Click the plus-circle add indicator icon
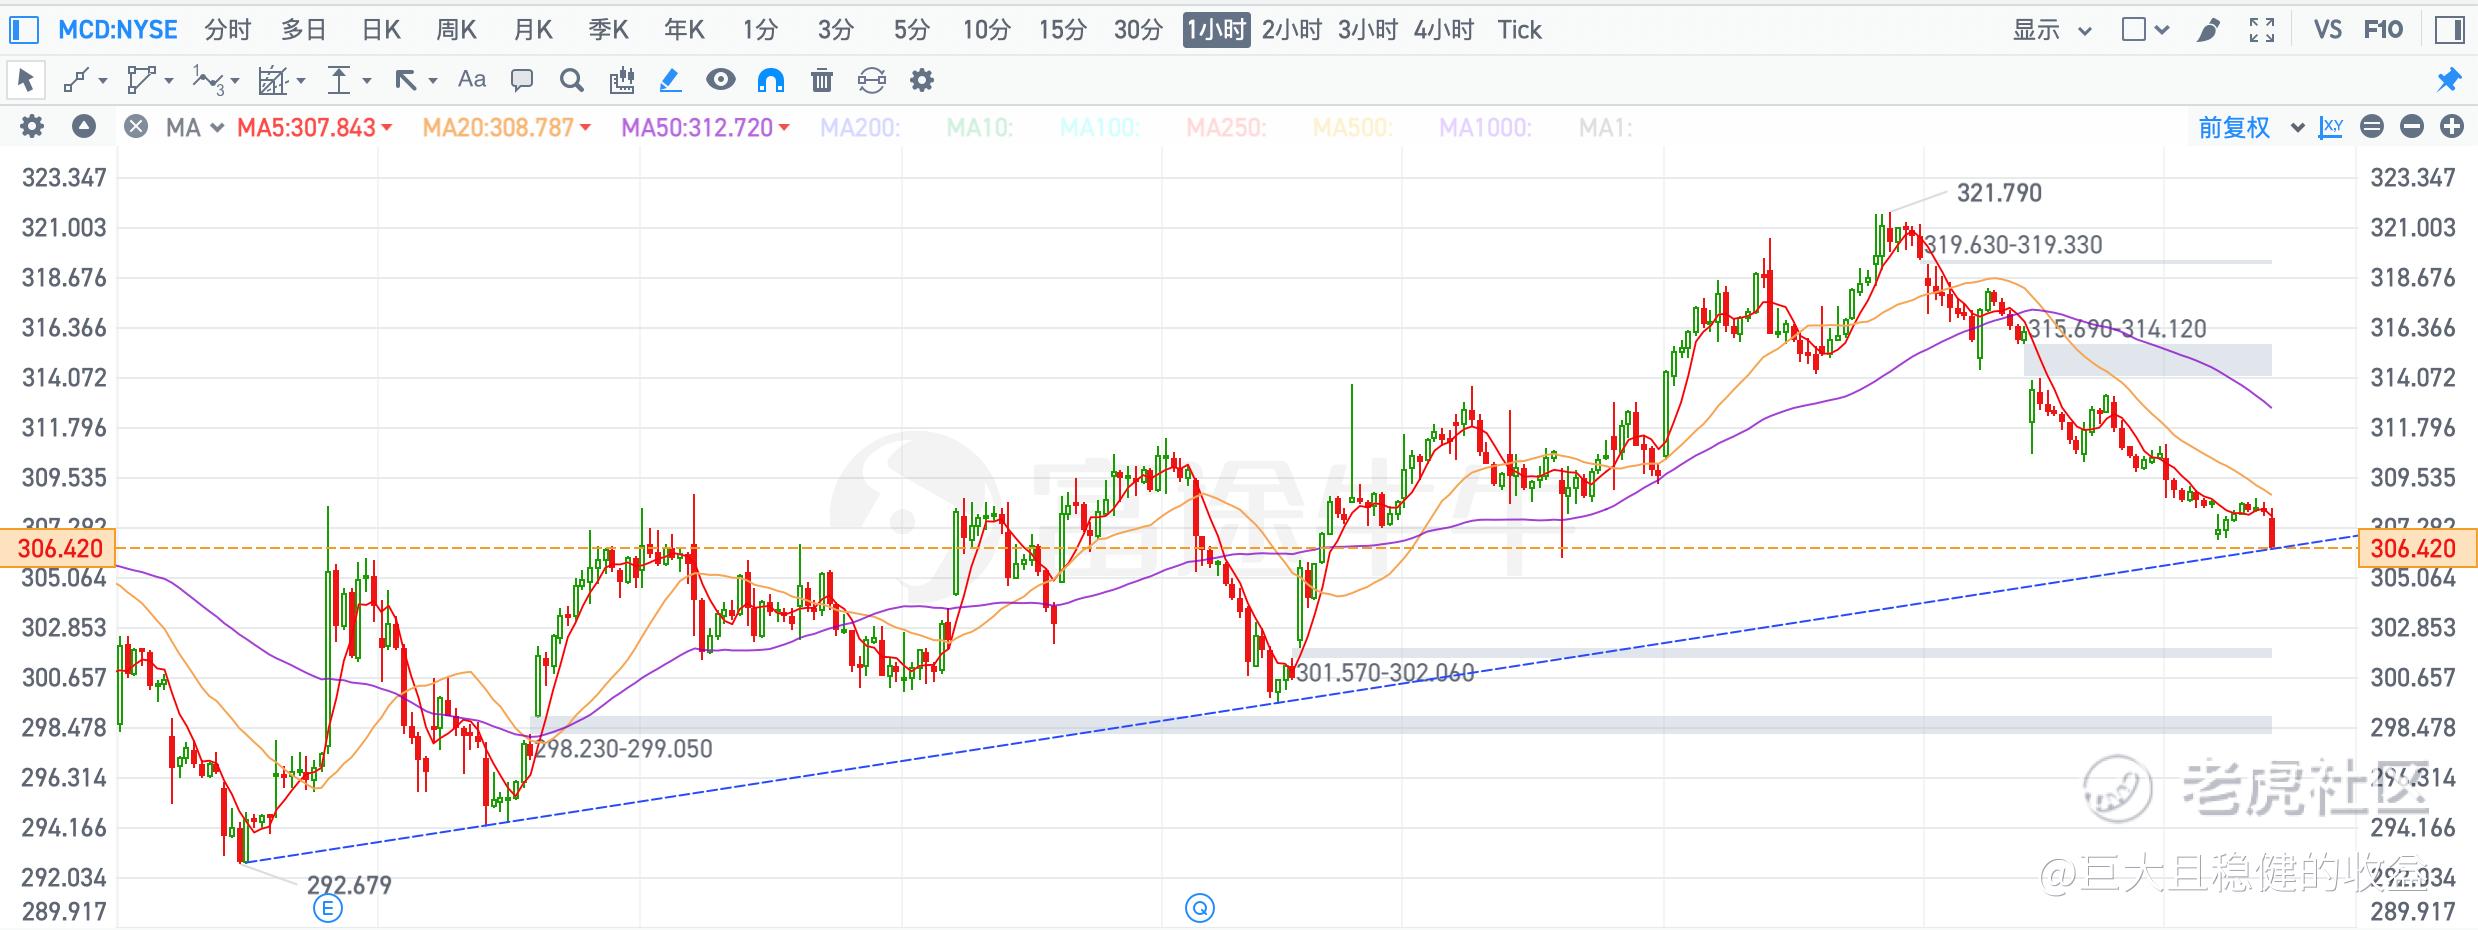This screenshot has height=930, width=2478. (x=2452, y=127)
